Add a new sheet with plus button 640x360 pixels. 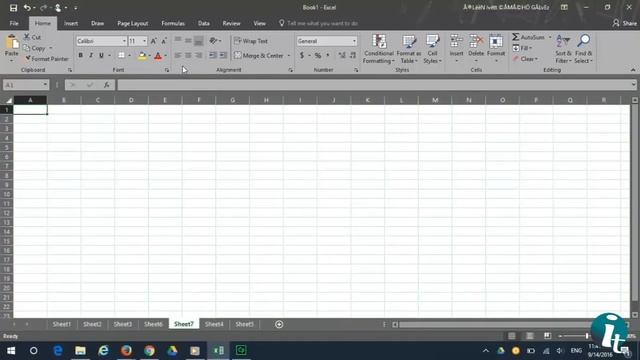[x=279, y=324]
